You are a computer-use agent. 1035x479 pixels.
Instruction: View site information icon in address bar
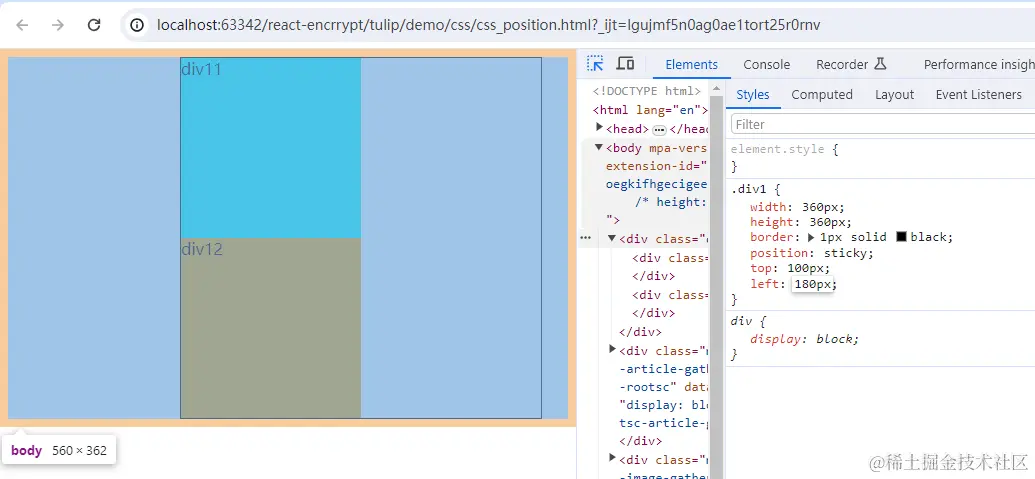coord(137,25)
